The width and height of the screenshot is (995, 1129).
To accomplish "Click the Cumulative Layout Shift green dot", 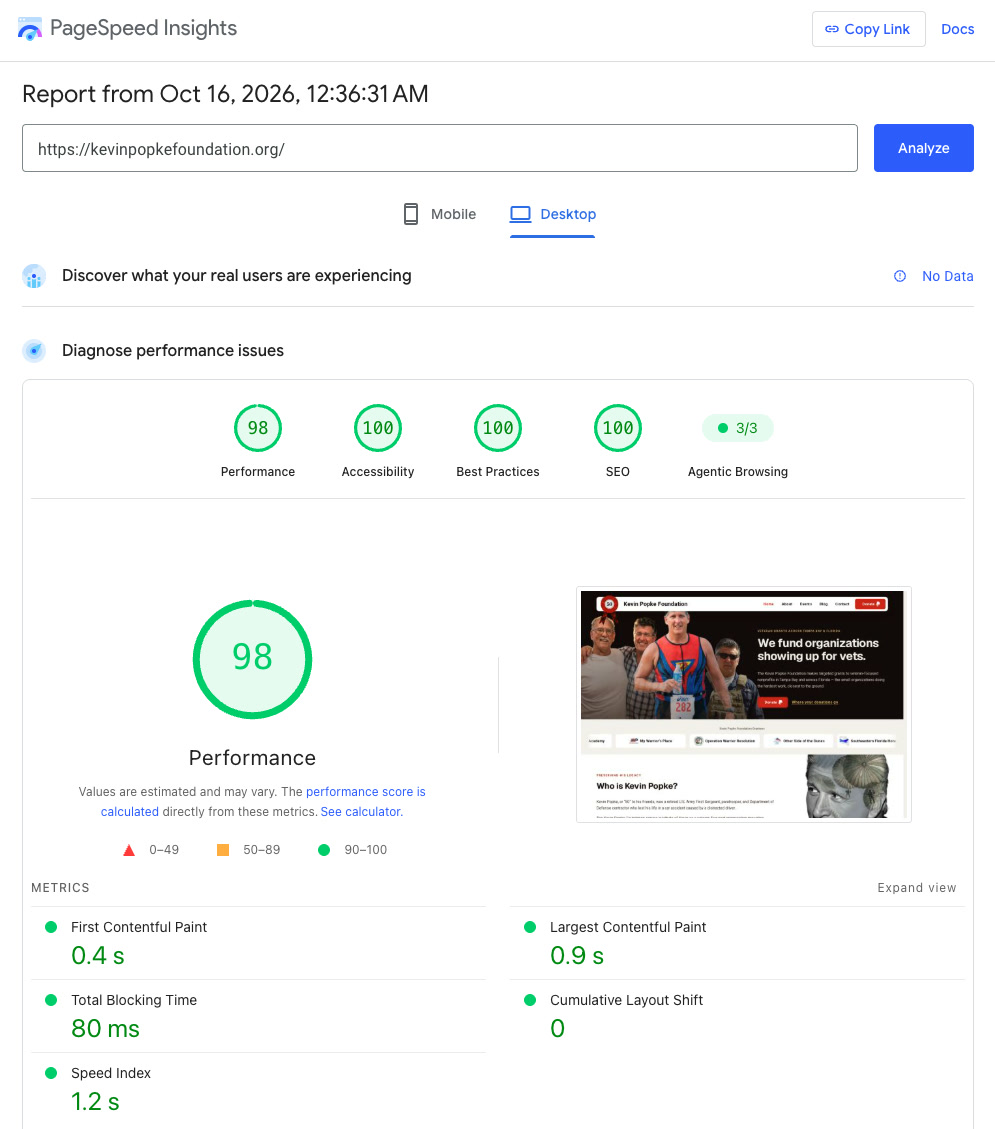I will click(x=530, y=1000).
